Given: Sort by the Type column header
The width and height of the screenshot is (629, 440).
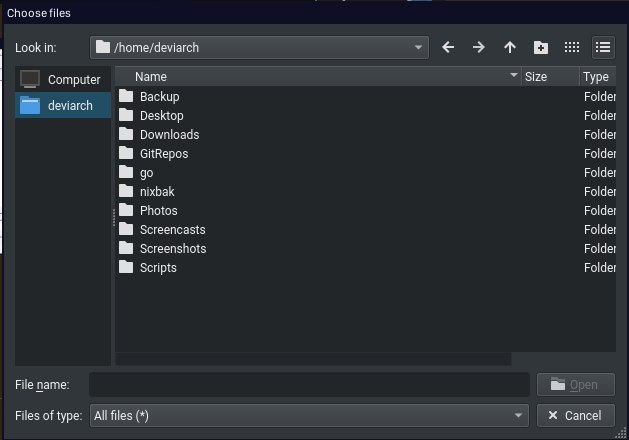Looking at the screenshot, I should [598, 77].
